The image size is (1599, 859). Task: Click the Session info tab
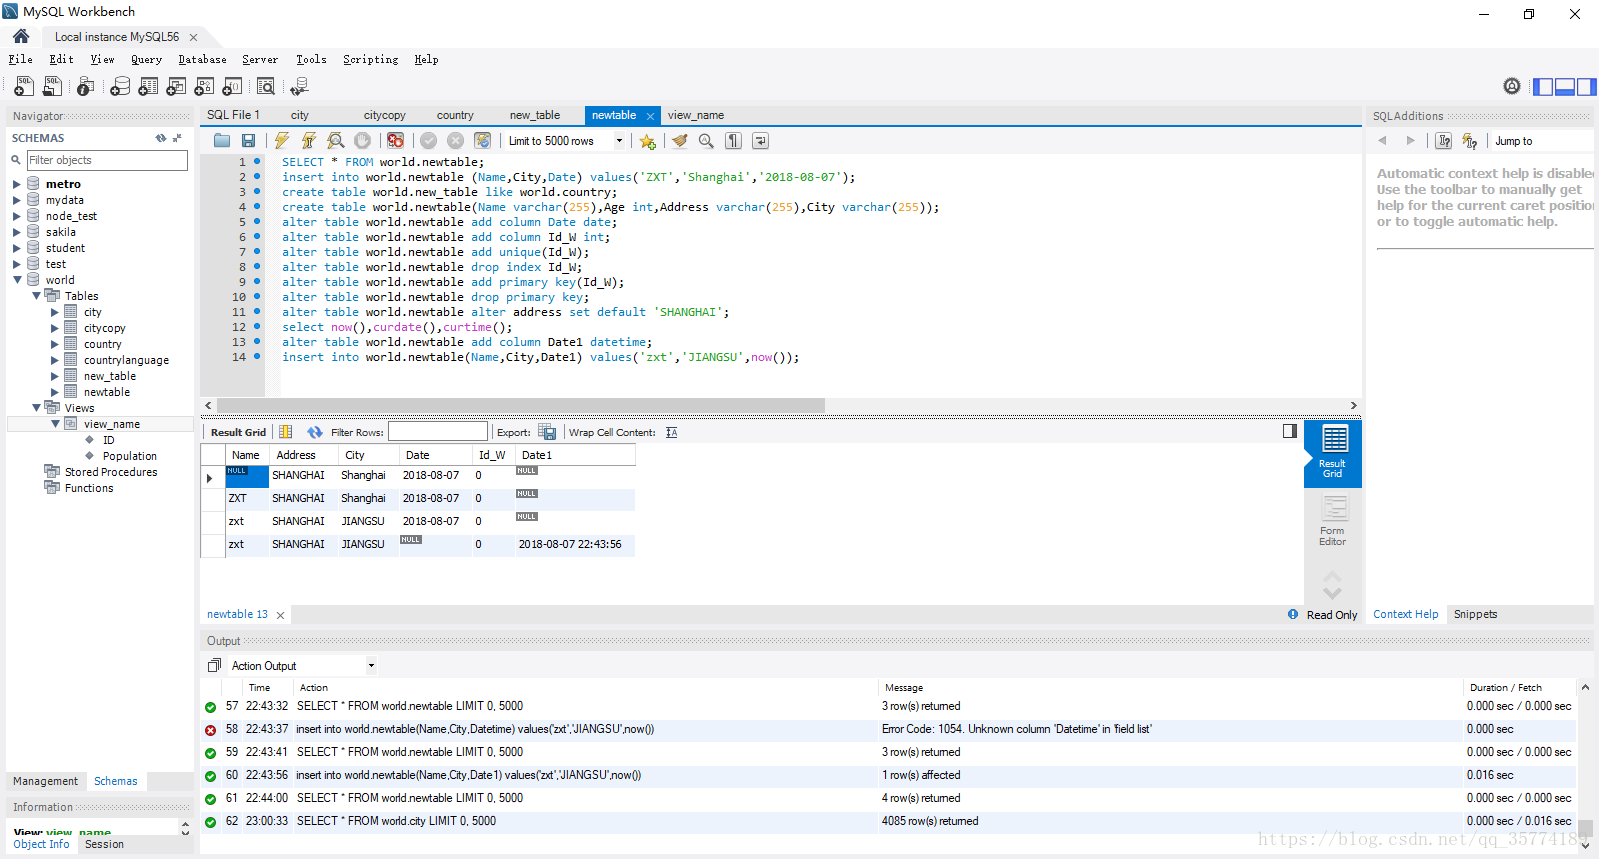click(104, 844)
